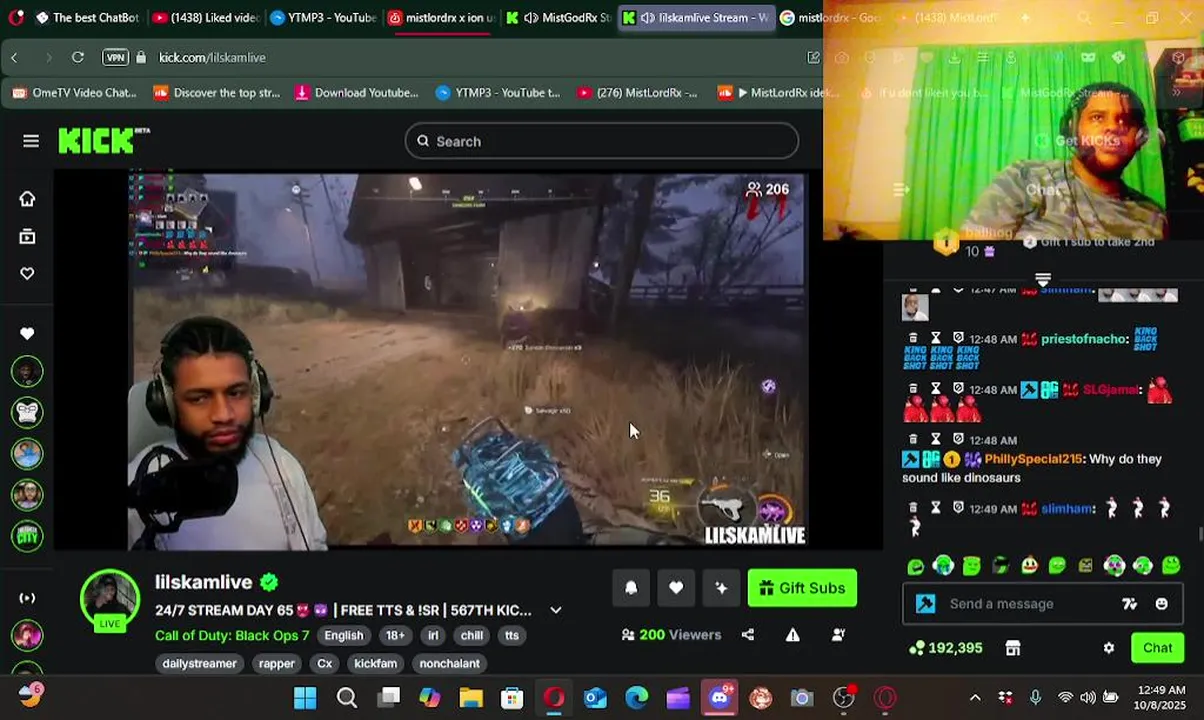Open File Explorer from taskbar
1204x720 pixels.
471,698
